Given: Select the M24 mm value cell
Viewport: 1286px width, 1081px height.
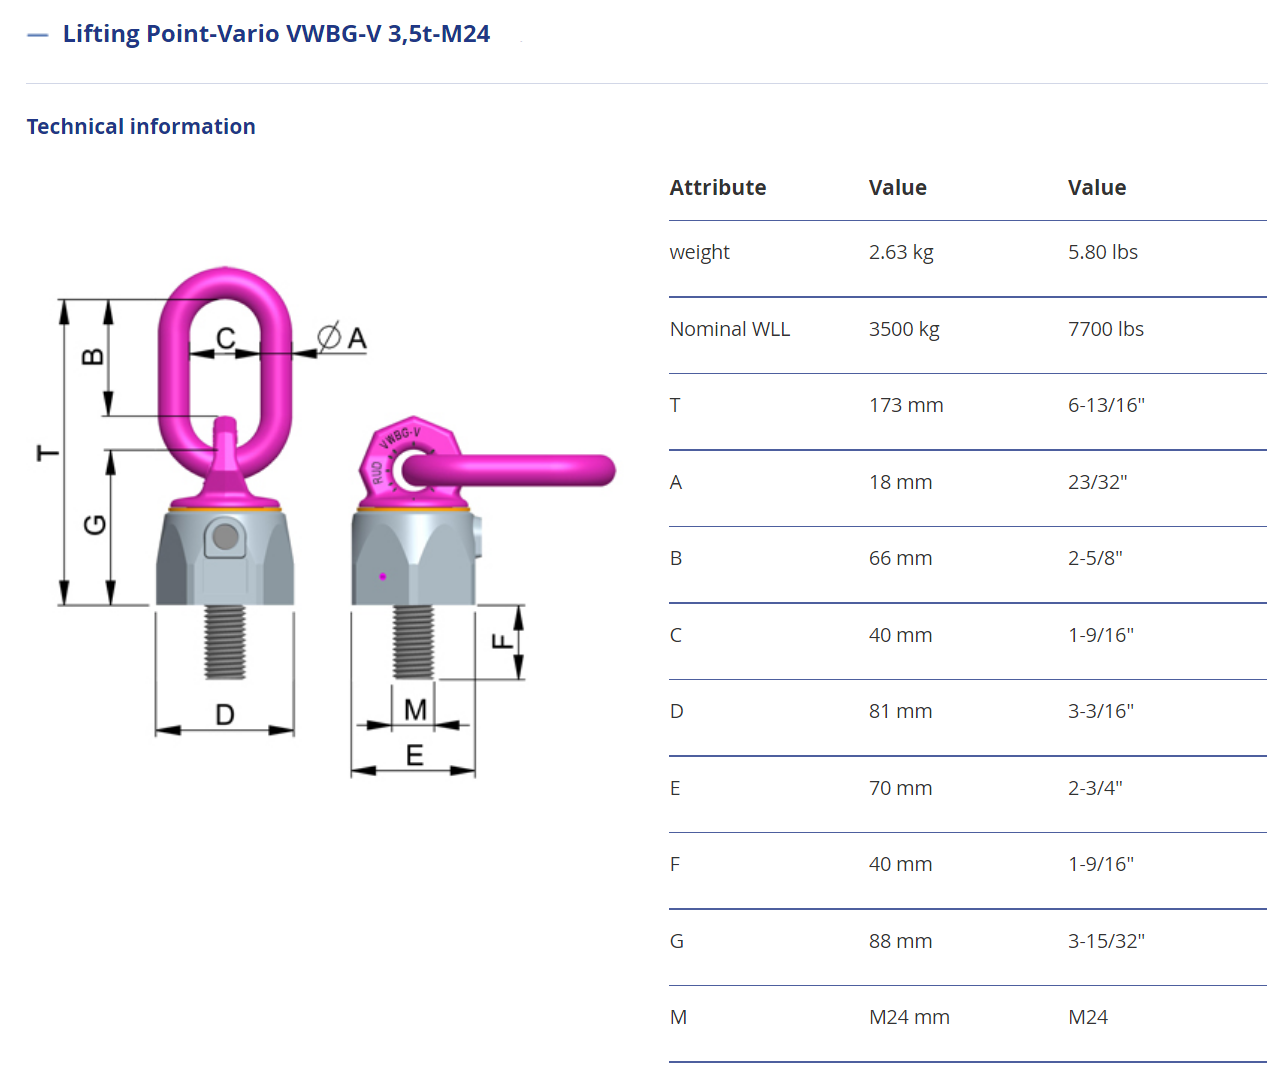Looking at the screenshot, I should pyautogui.click(x=909, y=1017).
